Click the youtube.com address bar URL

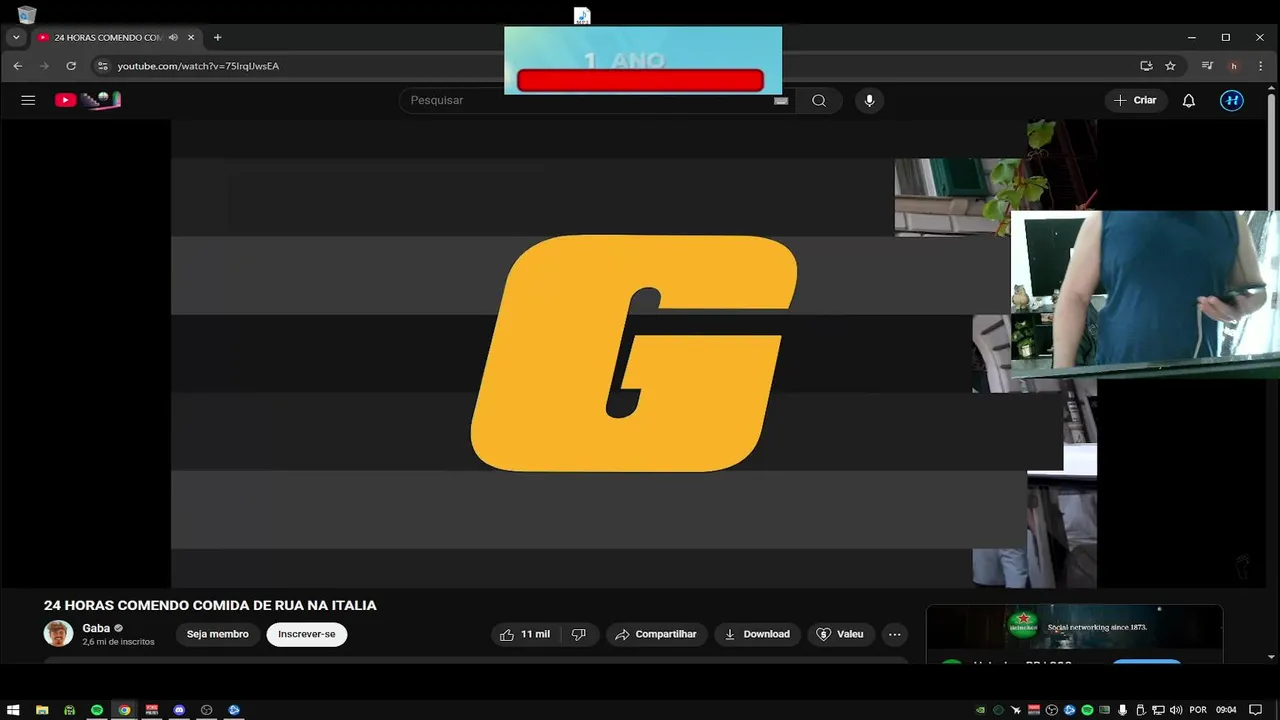point(198,66)
